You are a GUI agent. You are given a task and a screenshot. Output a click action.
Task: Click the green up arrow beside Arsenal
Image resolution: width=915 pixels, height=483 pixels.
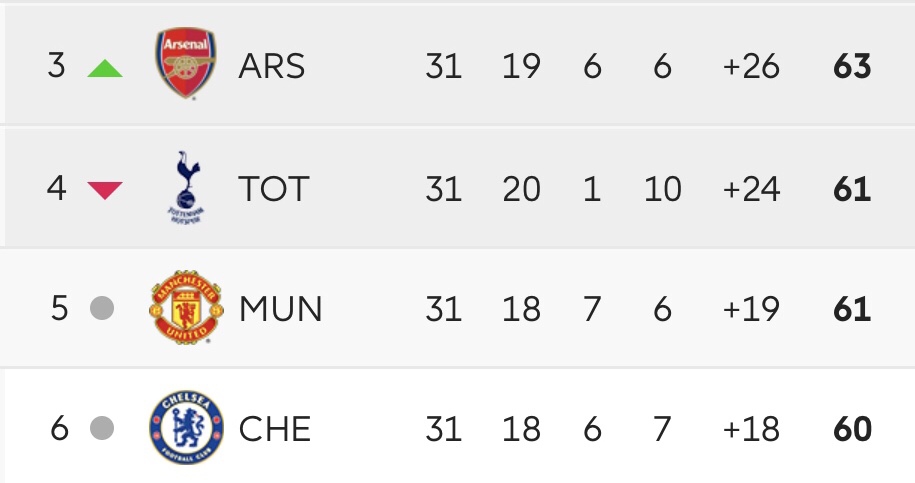pyautogui.click(x=105, y=68)
